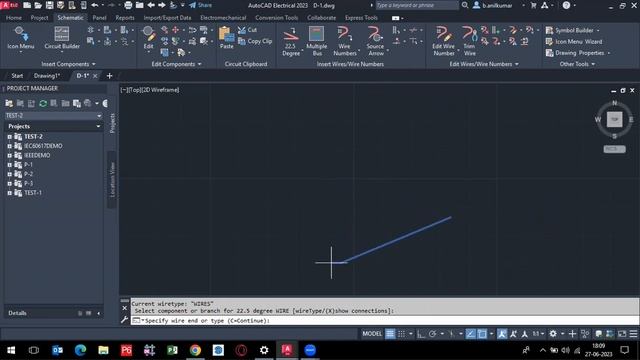Click the Refresh icon in Project Manager
This screenshot has width=640, height=360.
pyautogui.click(x=43, y=103)
